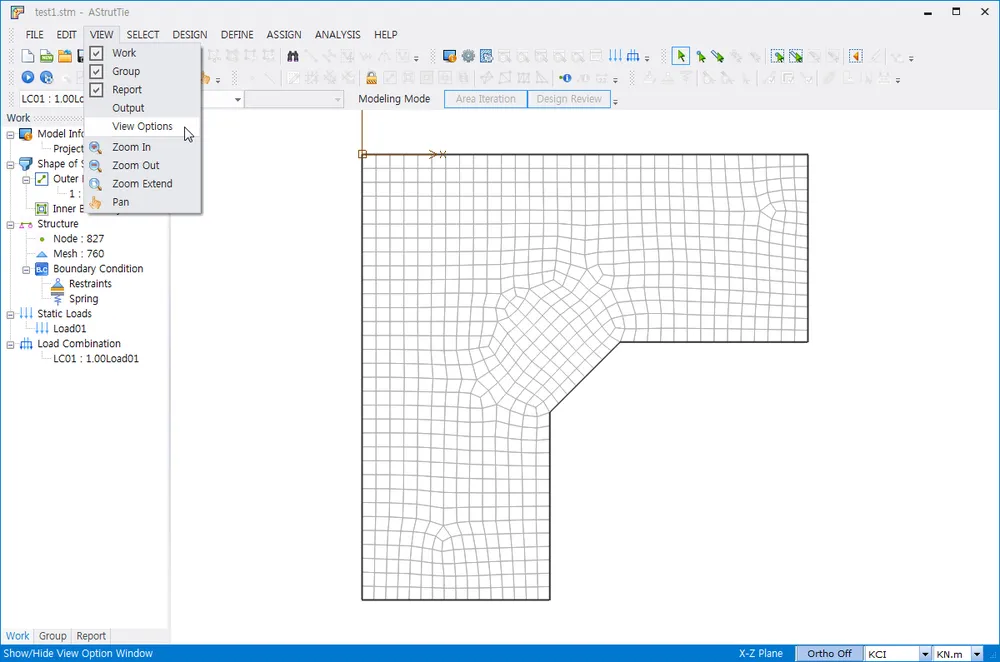Screen dimensions: 1000x662
Task: Uncheck the Work panel checkbox
Action: (x=96, y=53)
